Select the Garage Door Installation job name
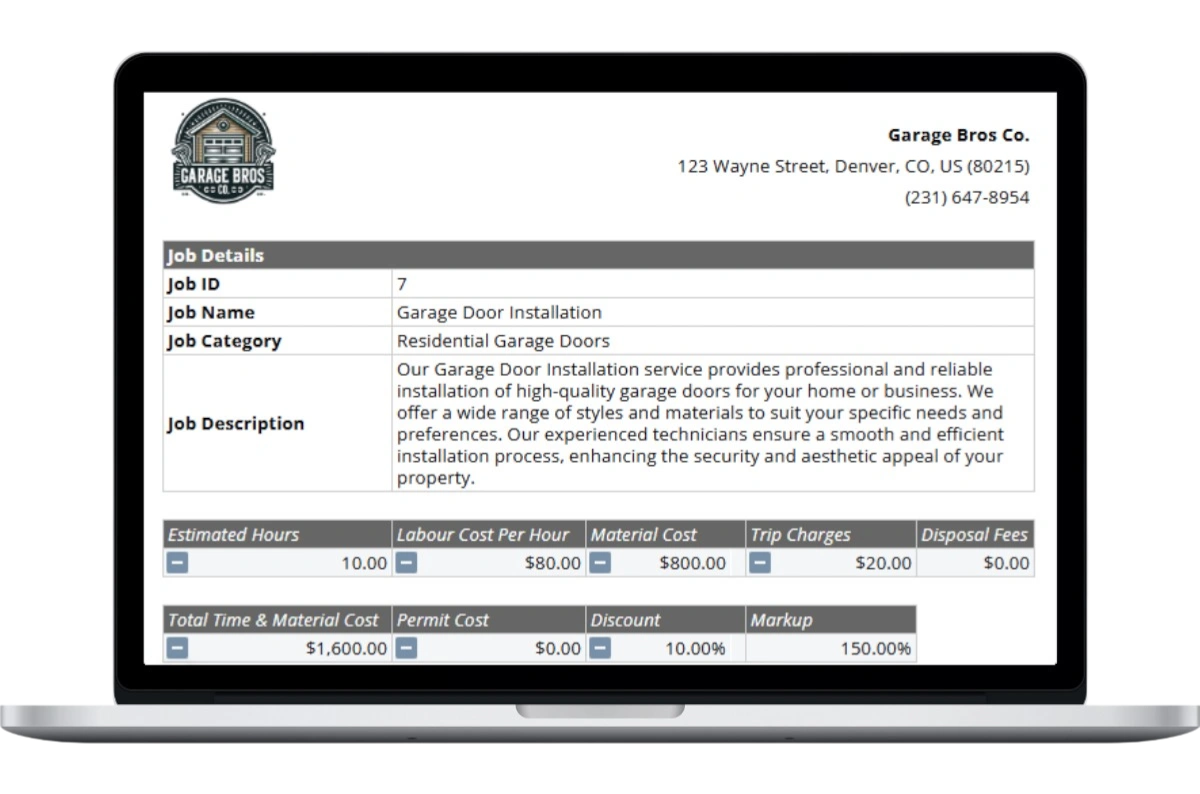This screenshot has height=794, width=1200. point(499,312)
